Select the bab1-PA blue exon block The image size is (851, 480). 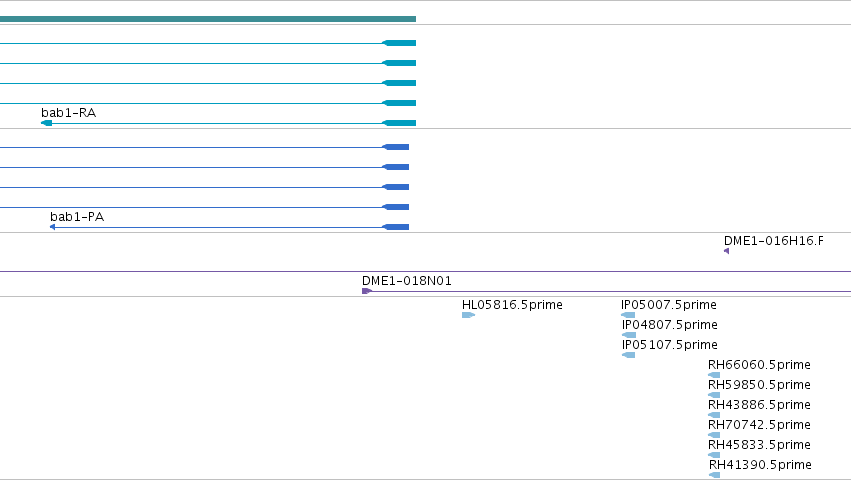pyautogui.click(x=396, y=227)
